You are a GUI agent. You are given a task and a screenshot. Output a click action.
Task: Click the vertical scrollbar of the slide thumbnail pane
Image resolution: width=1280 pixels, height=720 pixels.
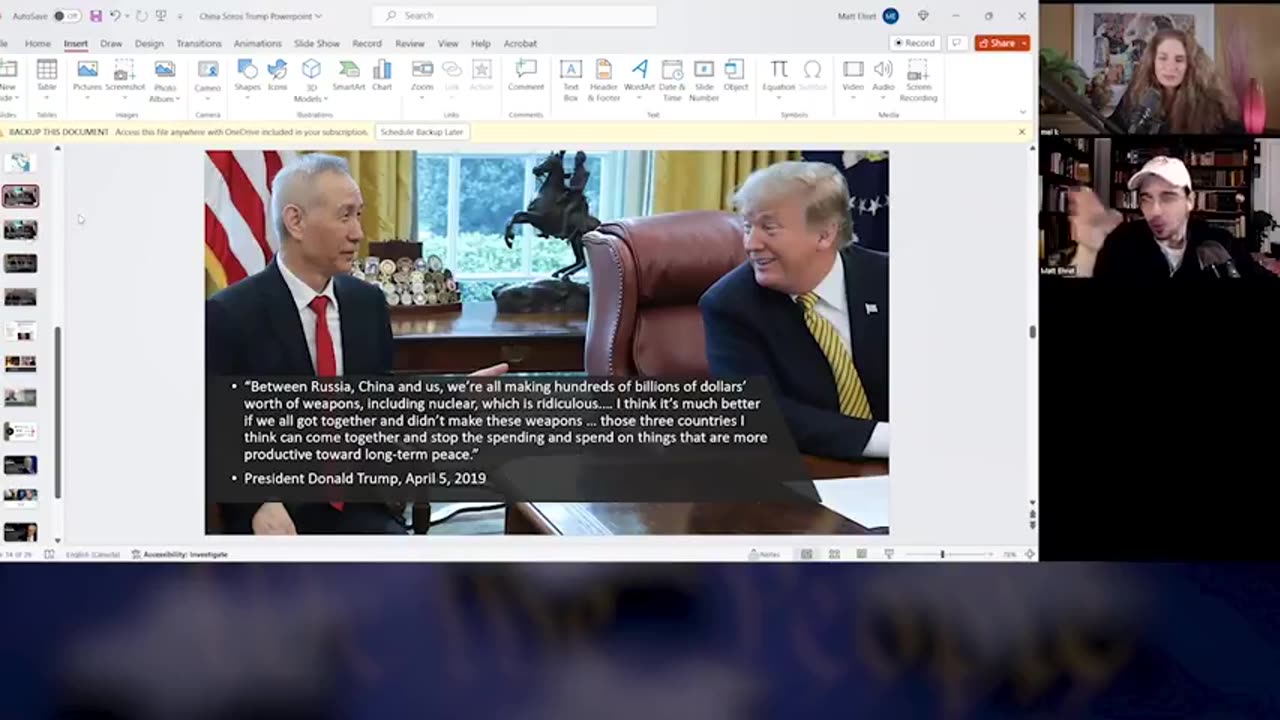(57, 412)
